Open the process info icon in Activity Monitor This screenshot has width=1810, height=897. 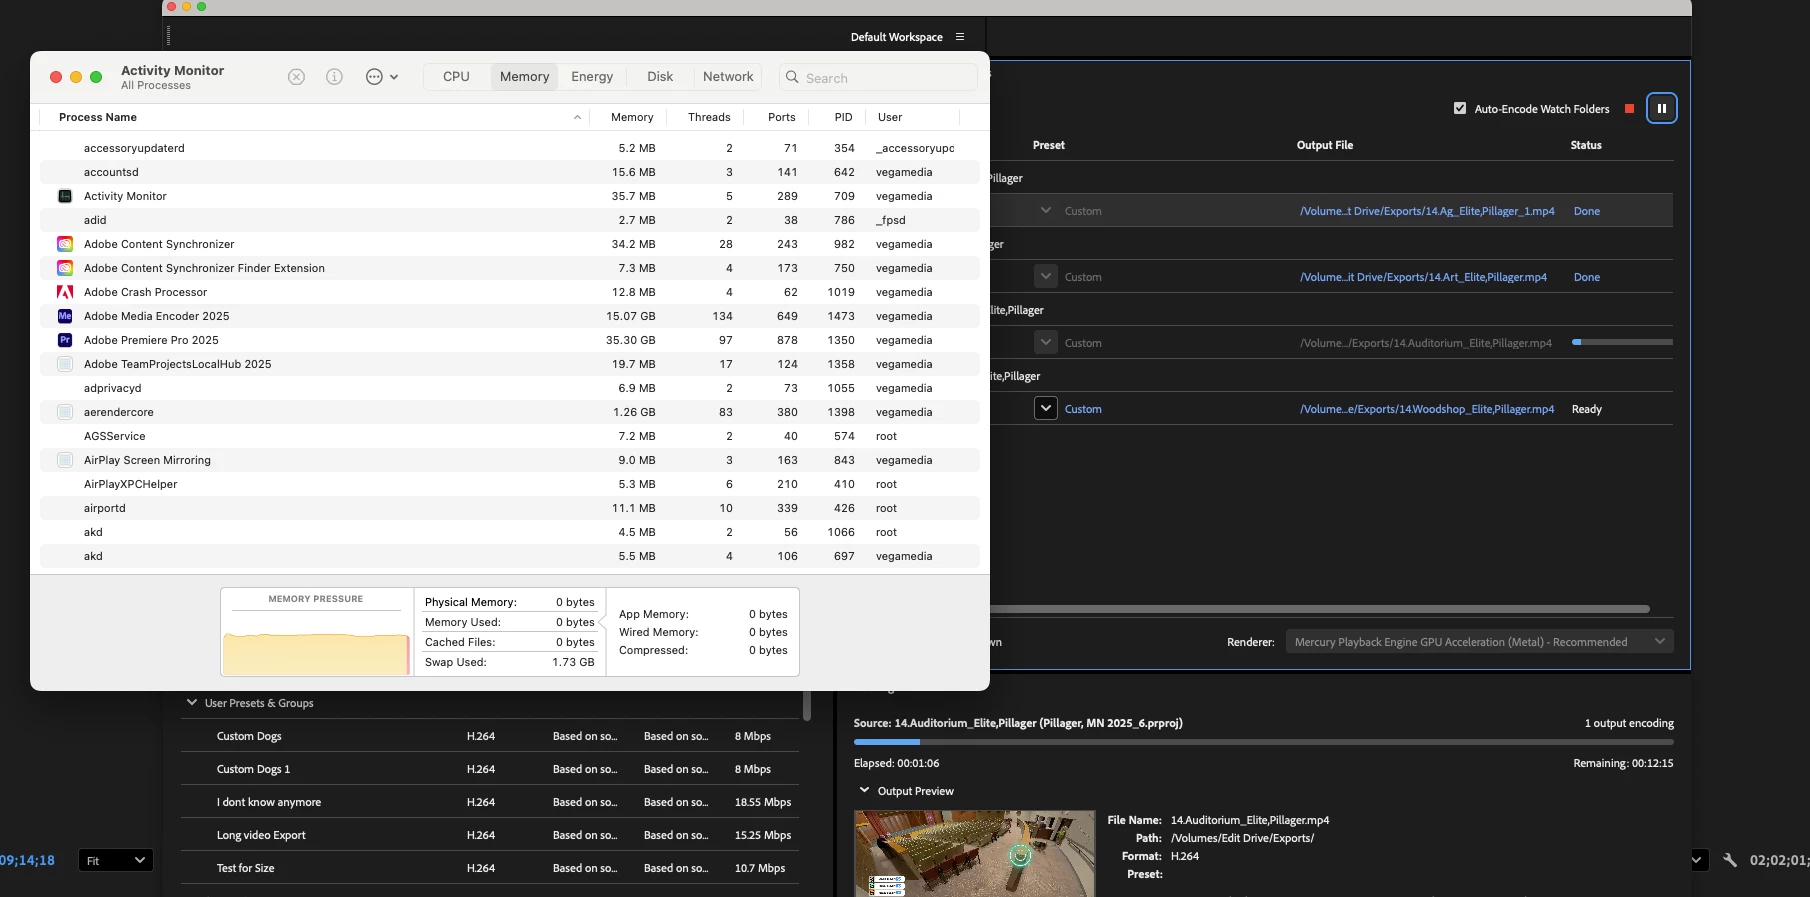click(x=334, y=77)
